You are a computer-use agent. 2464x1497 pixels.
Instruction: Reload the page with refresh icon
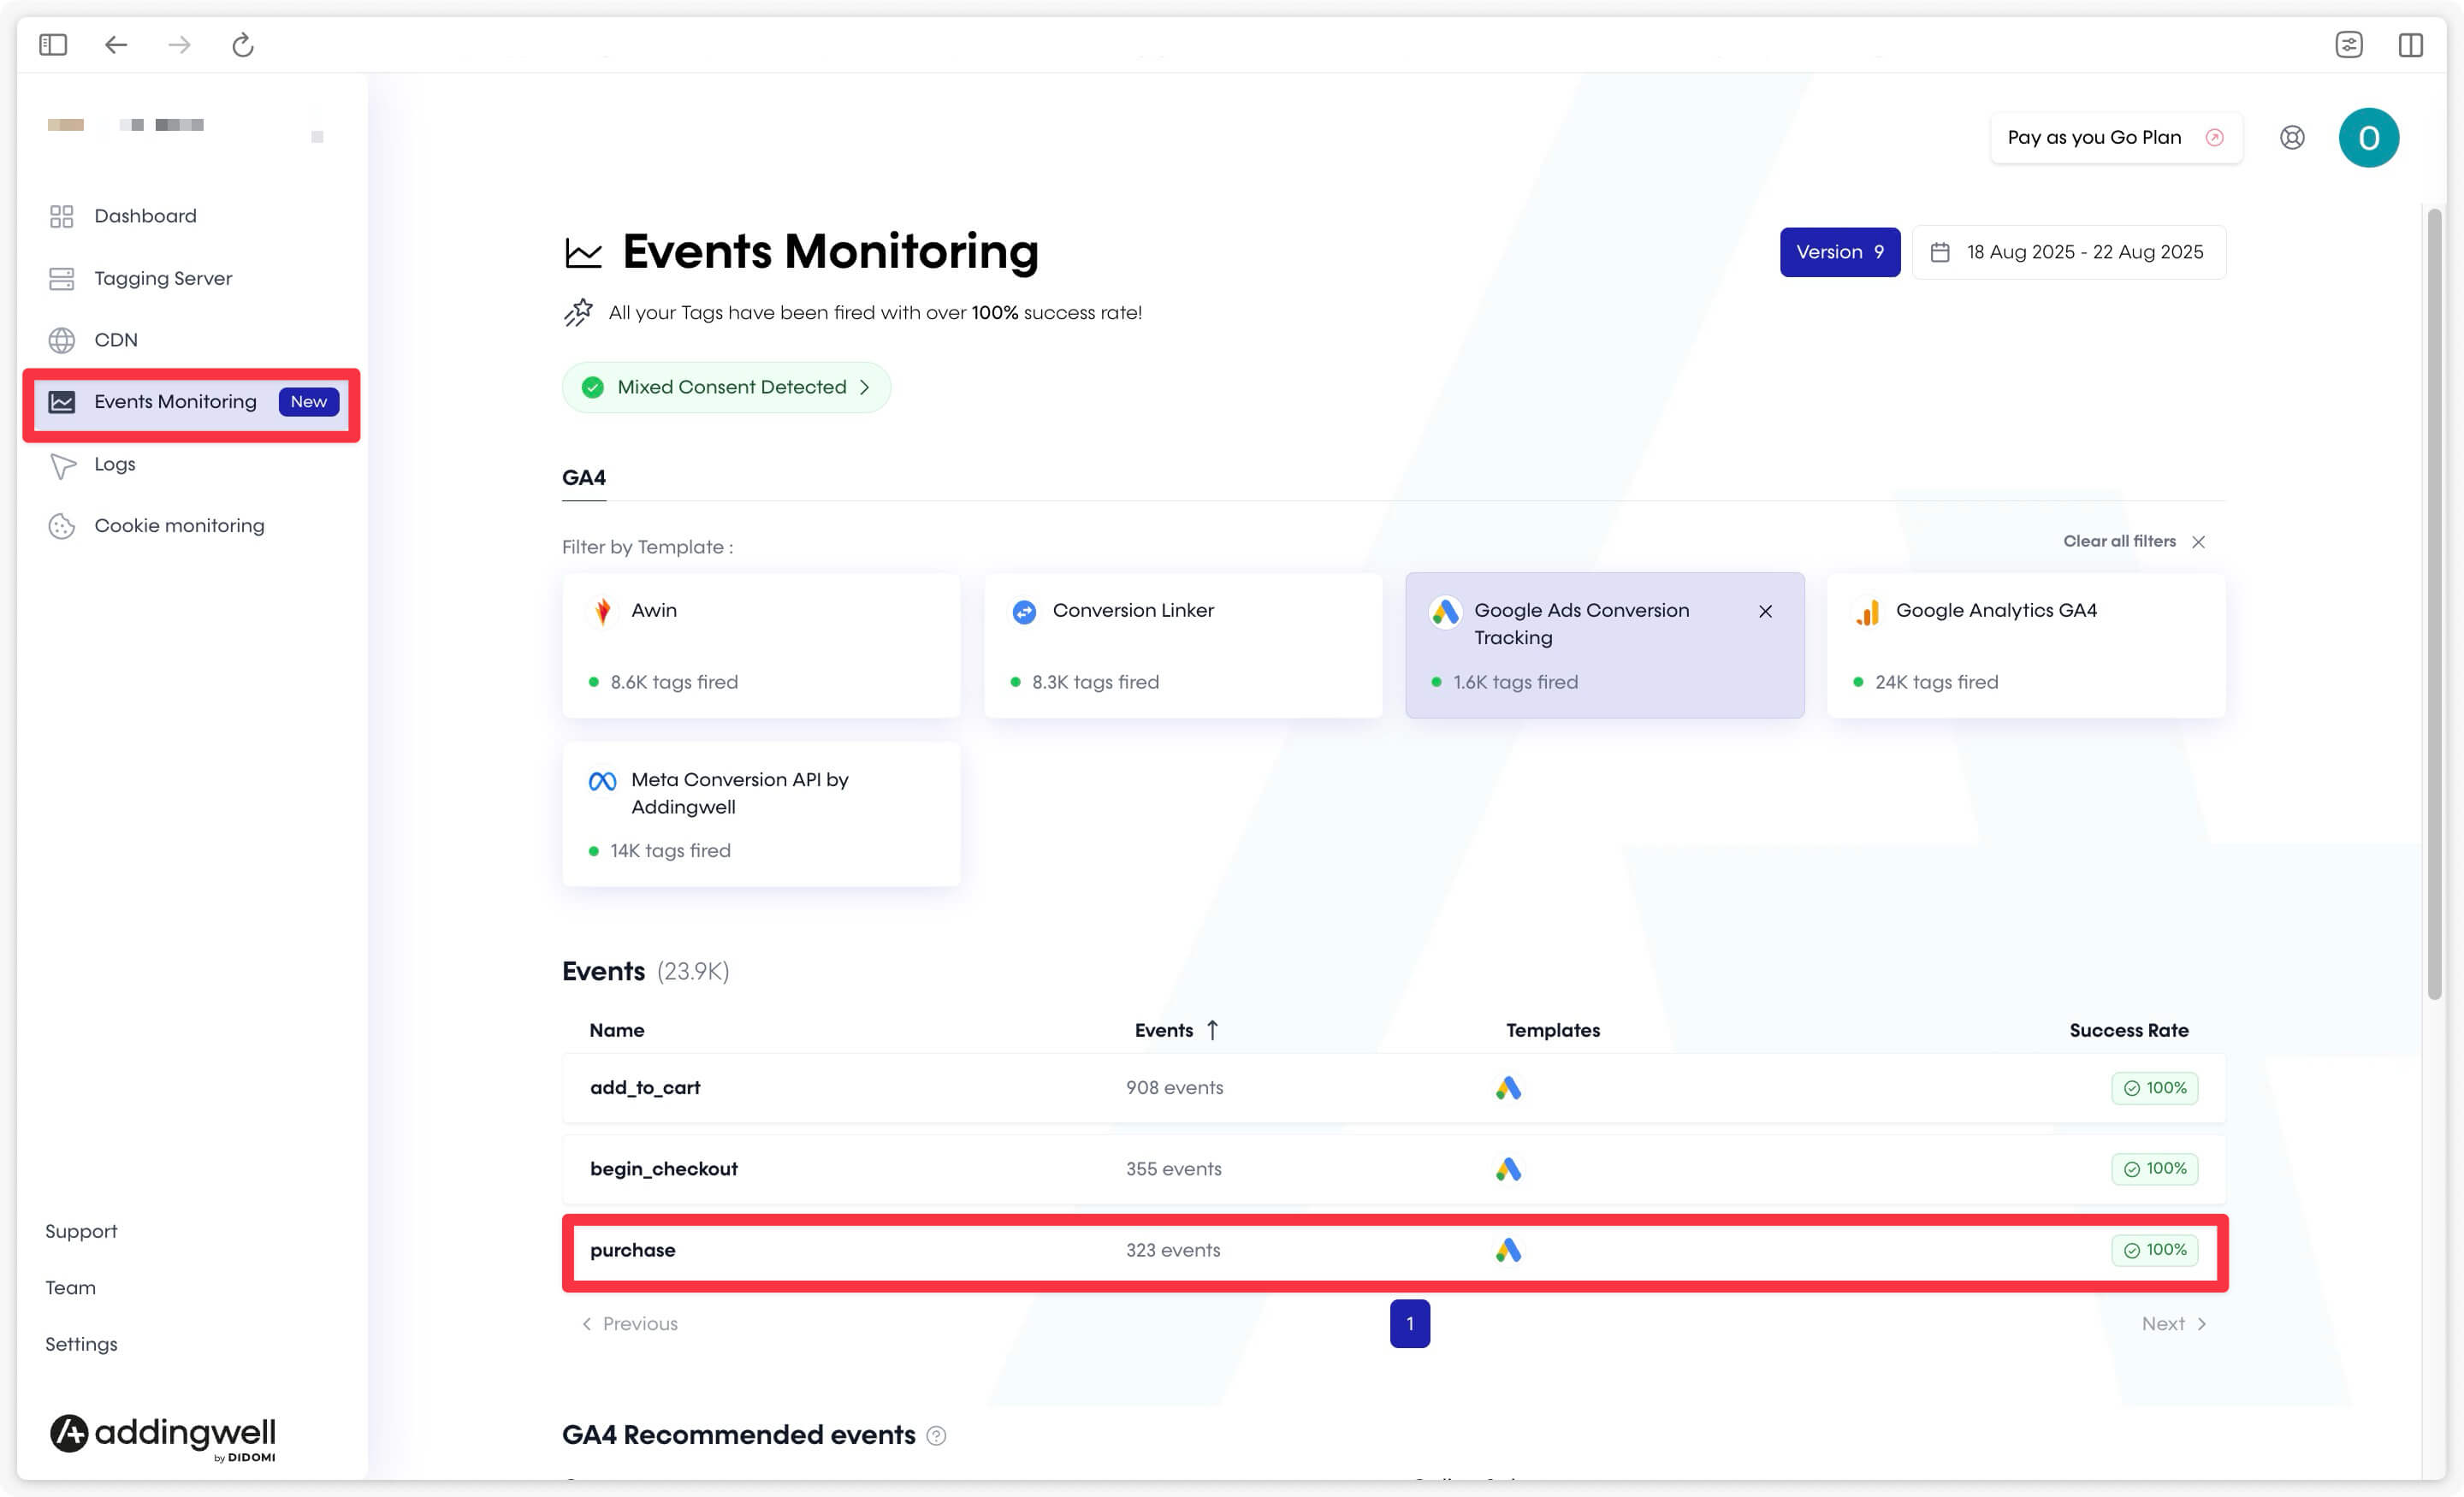click(243, 45)
